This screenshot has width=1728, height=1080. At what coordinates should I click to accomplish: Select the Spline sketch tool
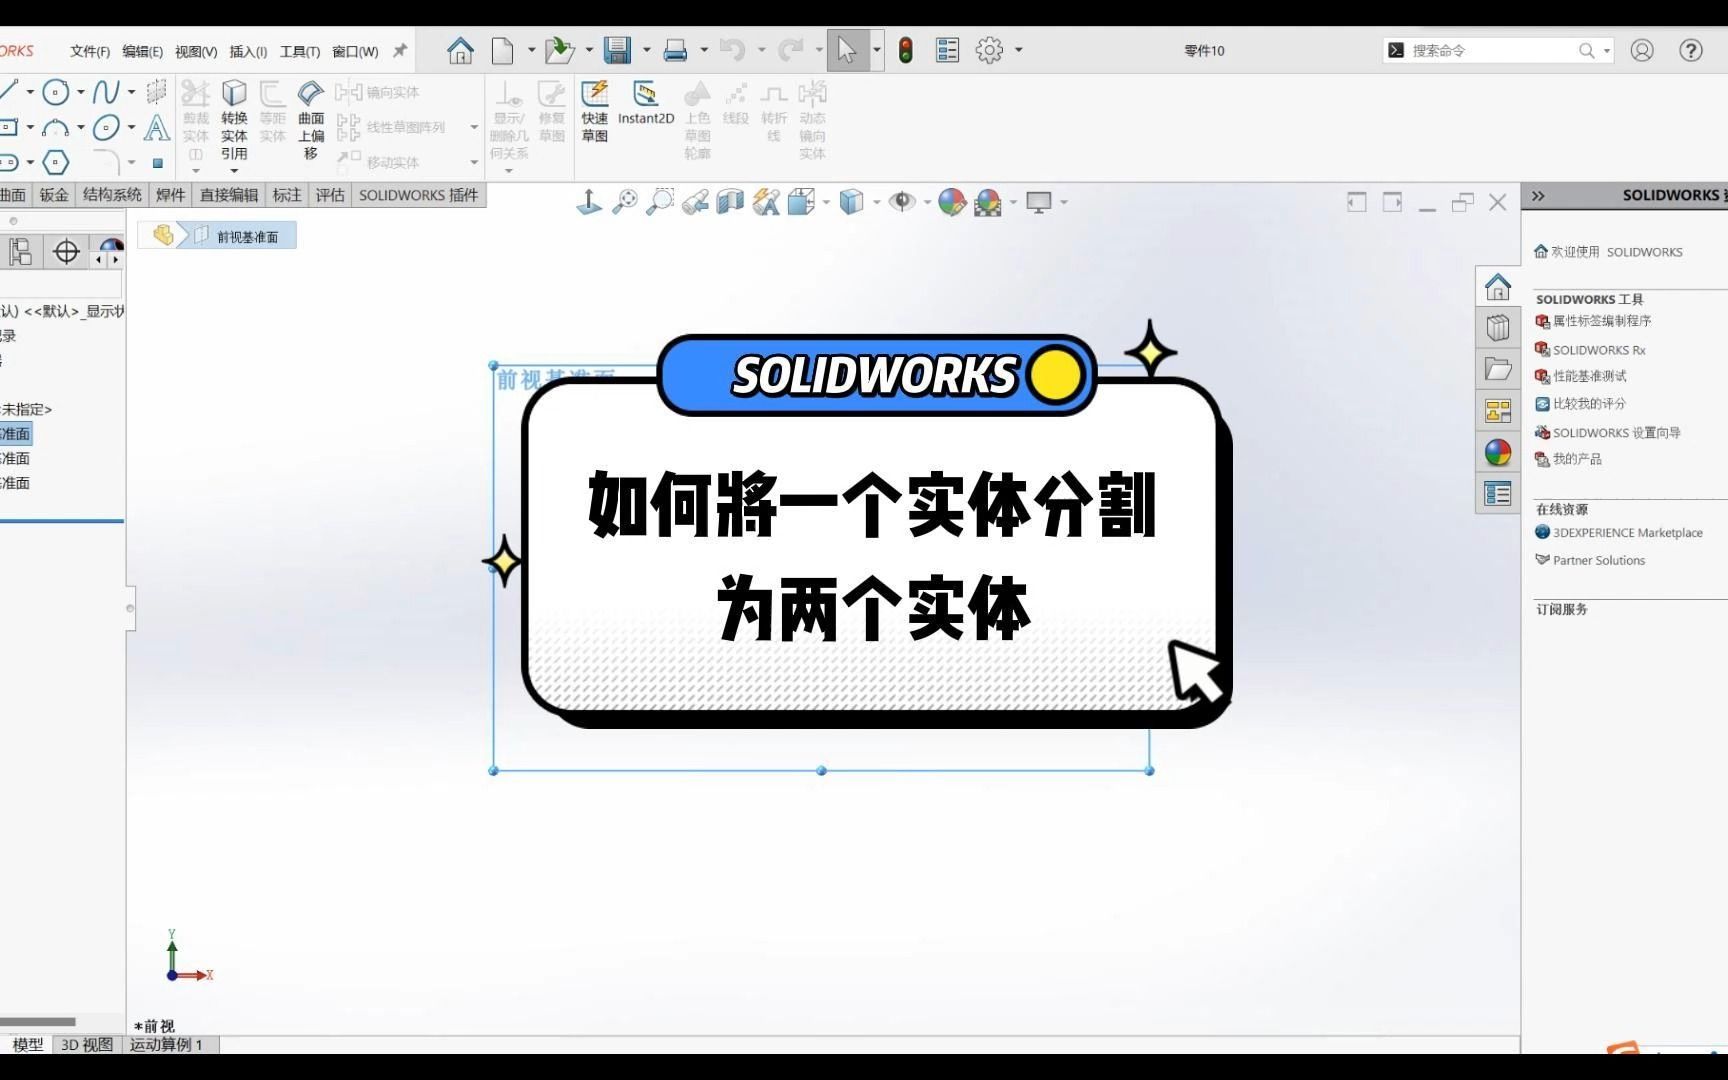pyautogui.click(x=105, y=93)
